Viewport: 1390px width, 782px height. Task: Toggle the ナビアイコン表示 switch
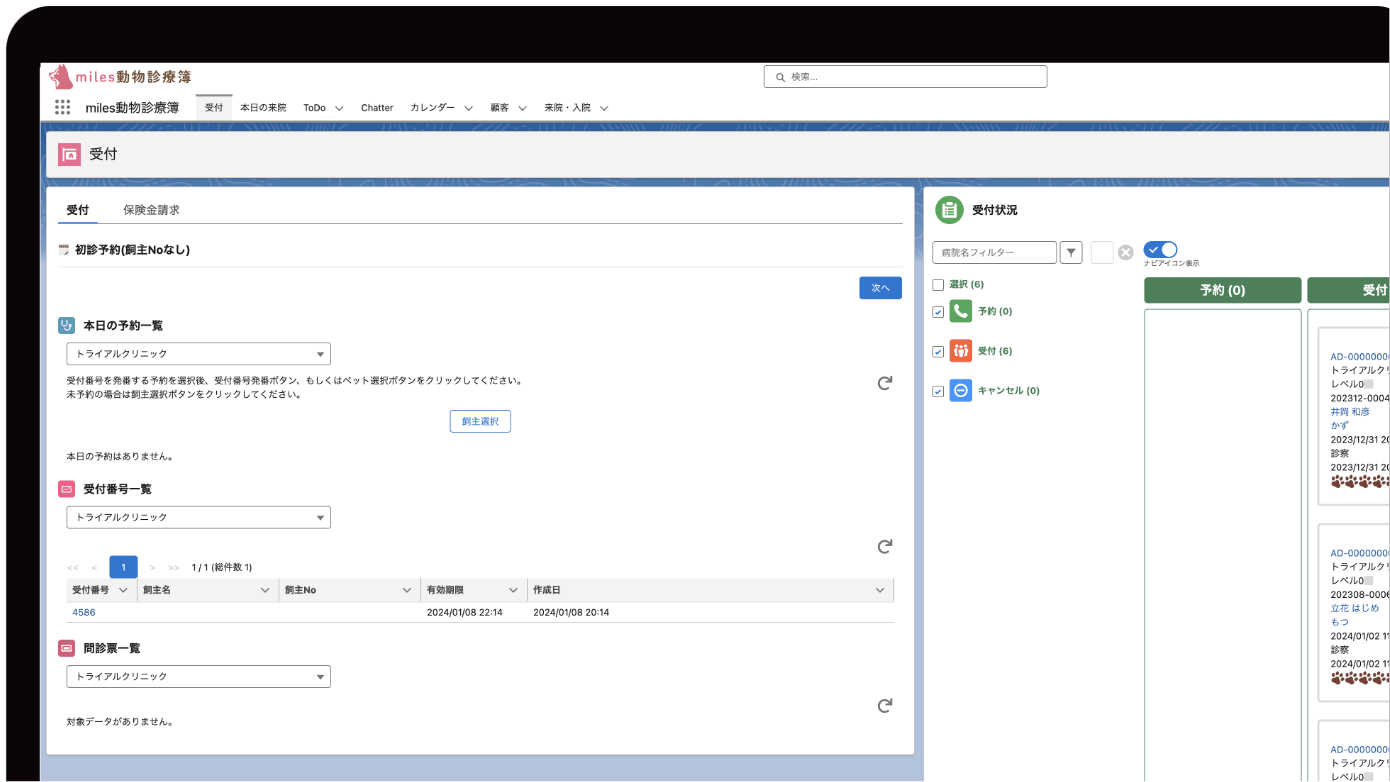point(1161,249)
